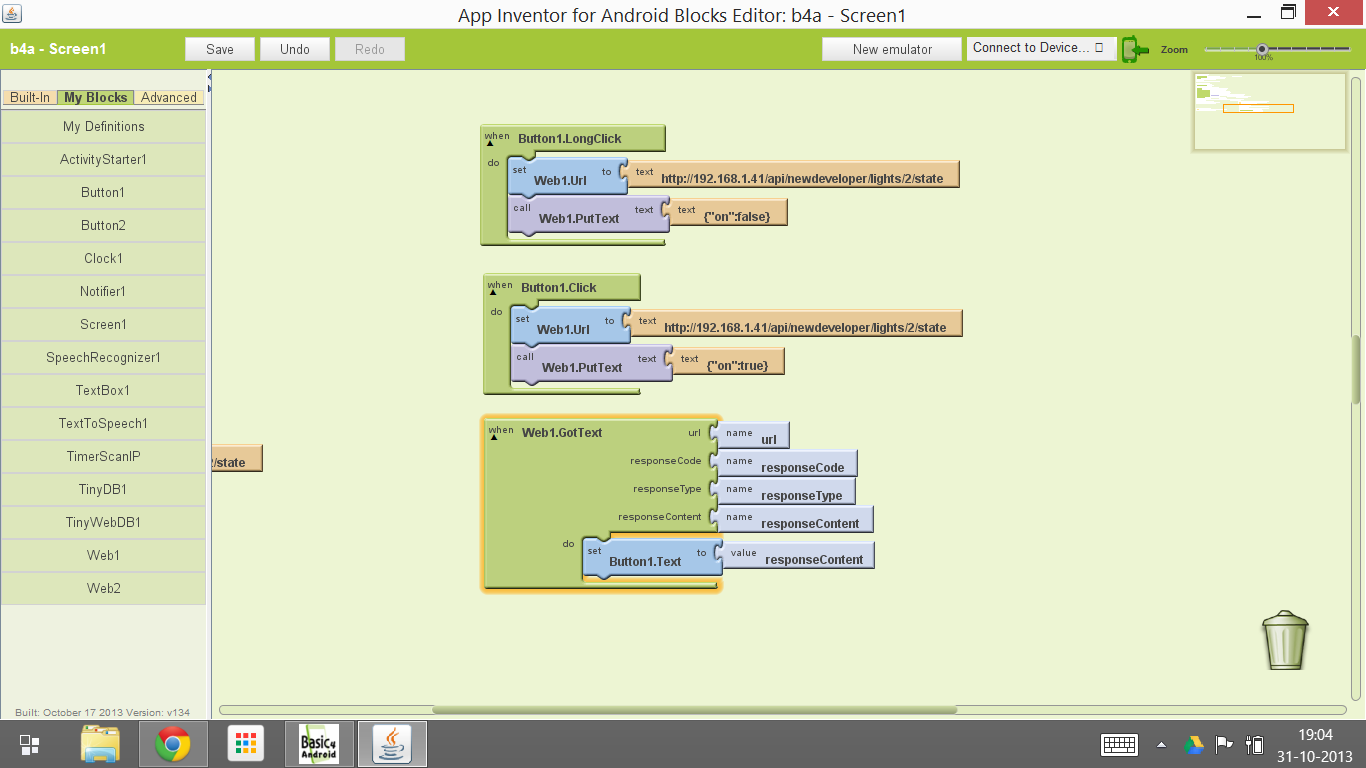Select Web1.Url setter in LongClick block

click(x=567, y=175)
